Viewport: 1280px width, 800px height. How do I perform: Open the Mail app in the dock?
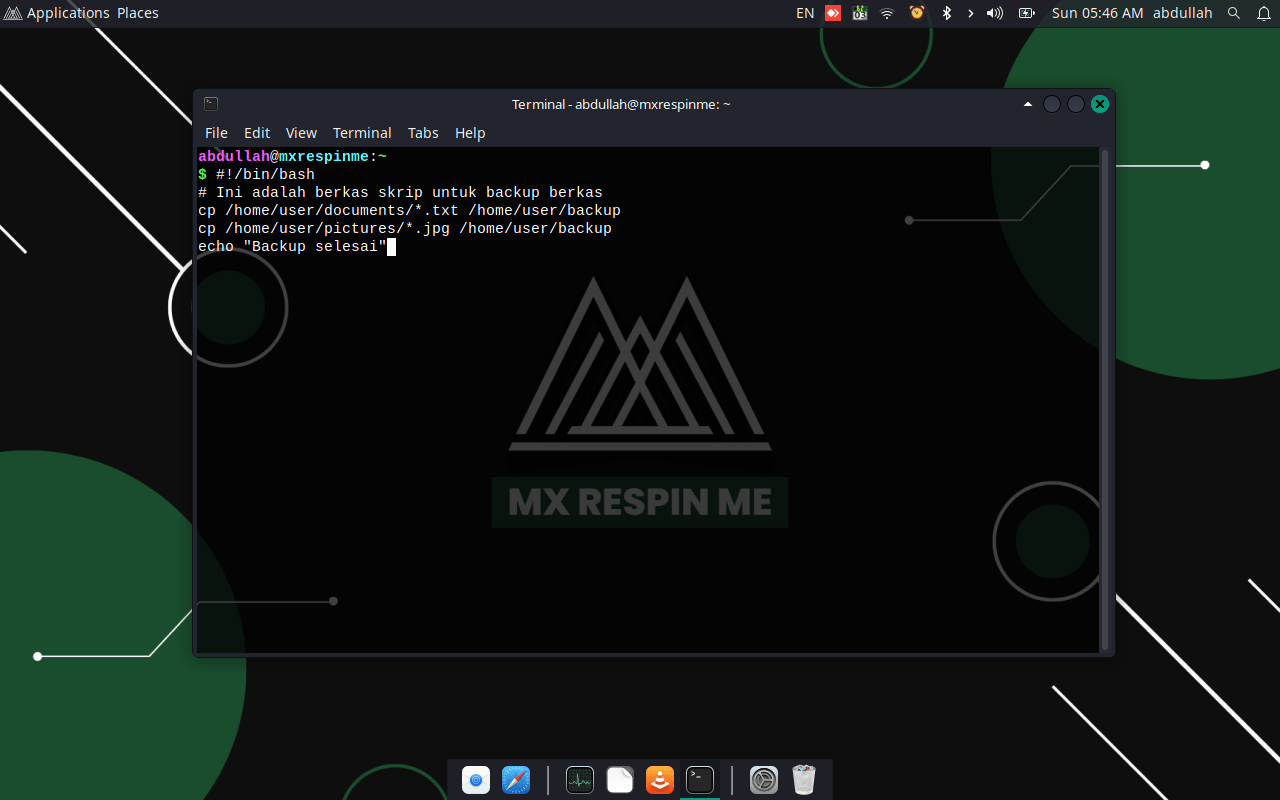coord(476,779)
